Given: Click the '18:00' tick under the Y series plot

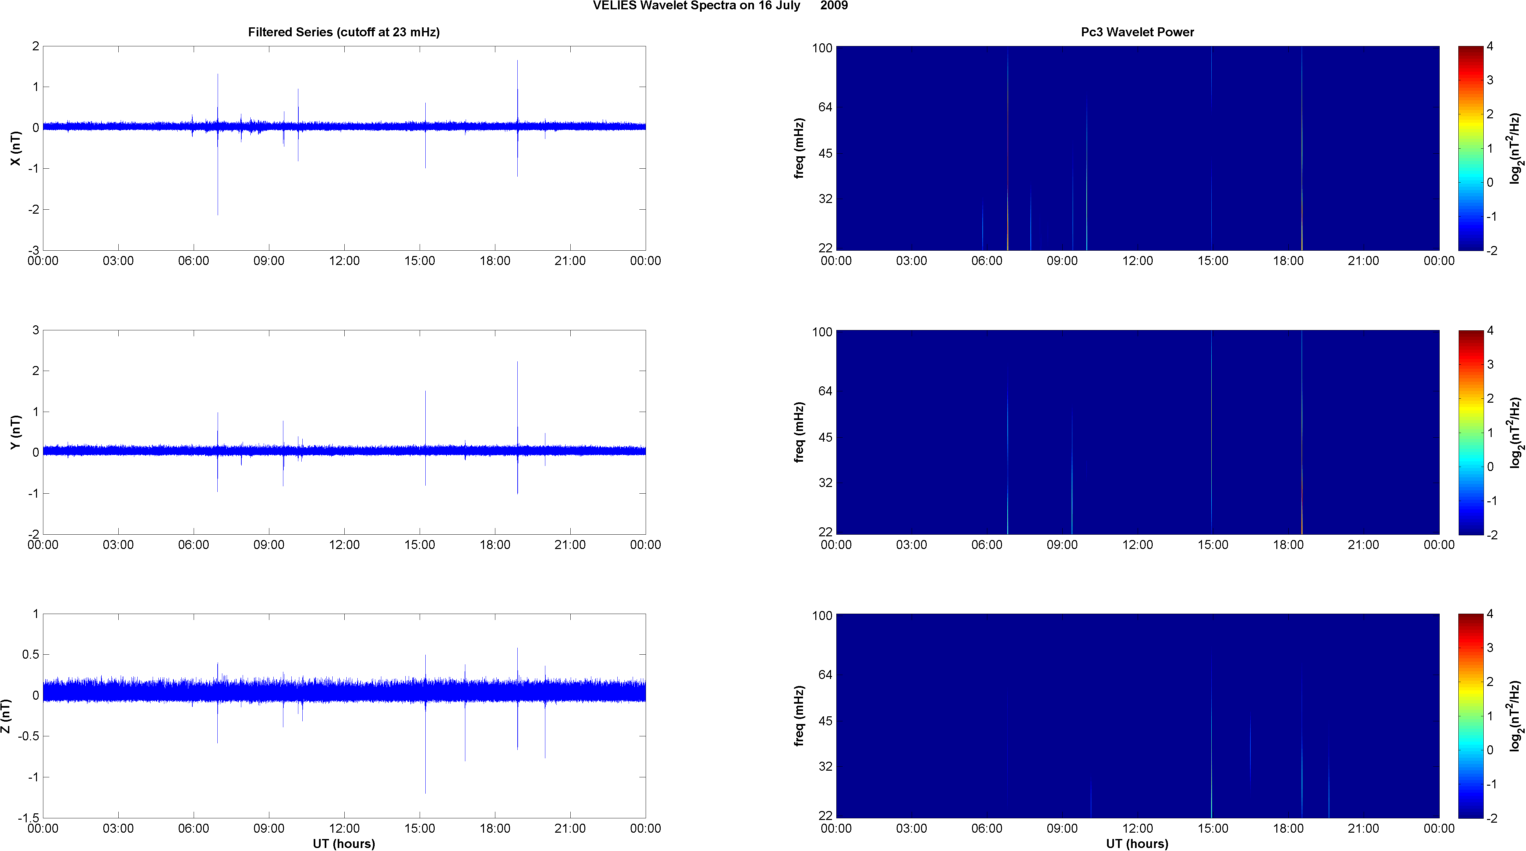Looking at the screenshot, I should (495, 545).
